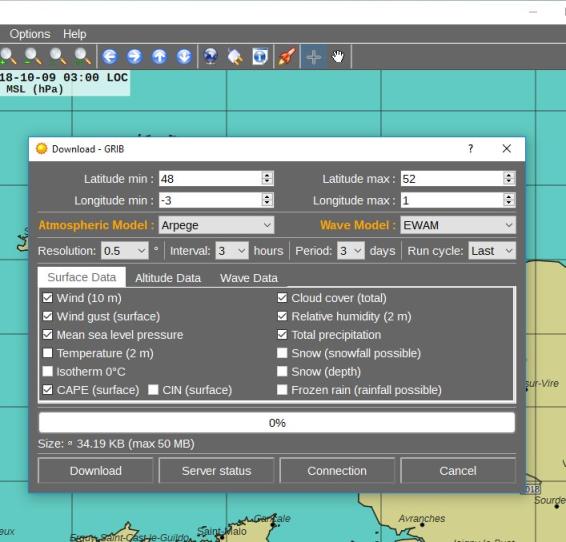
Task: Uncheck Total precipitation checkbox
Action: (x=282, y=335)
